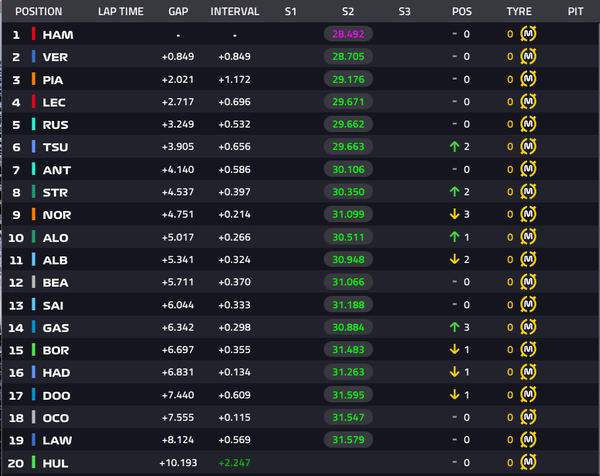Click the medium tyre icon in HUL row
The width and height of the screenshot is (600, 476).
point(528,462)
